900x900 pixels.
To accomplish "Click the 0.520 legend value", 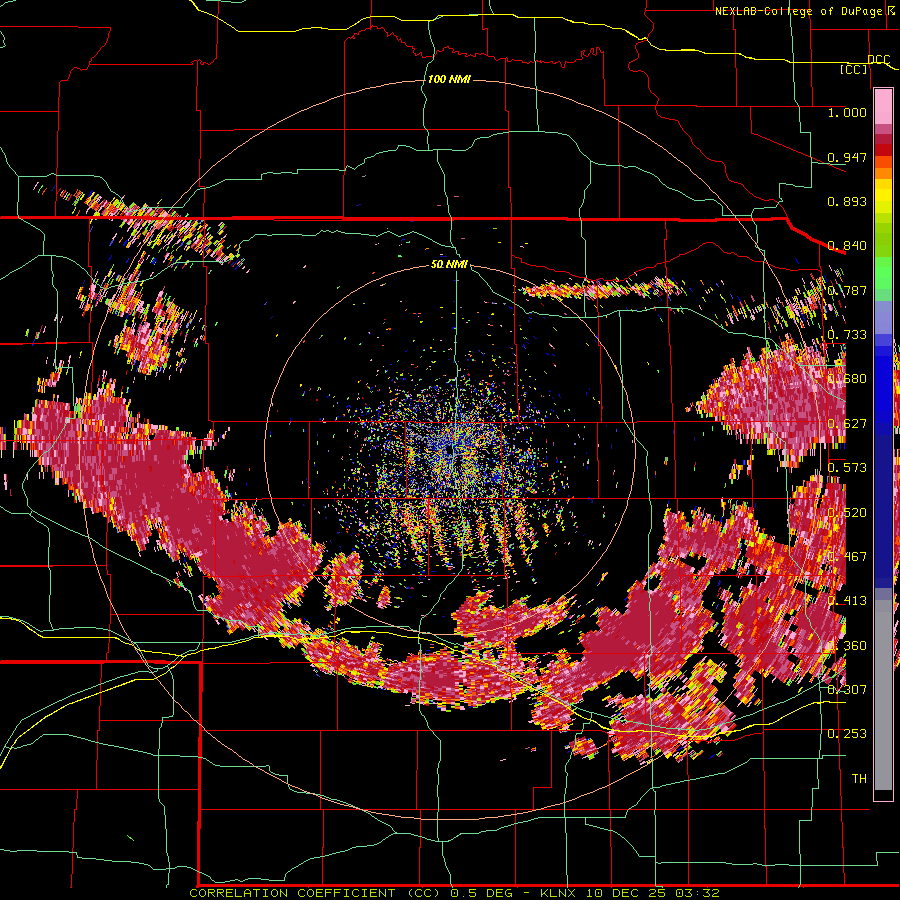I will pos(847,513).
